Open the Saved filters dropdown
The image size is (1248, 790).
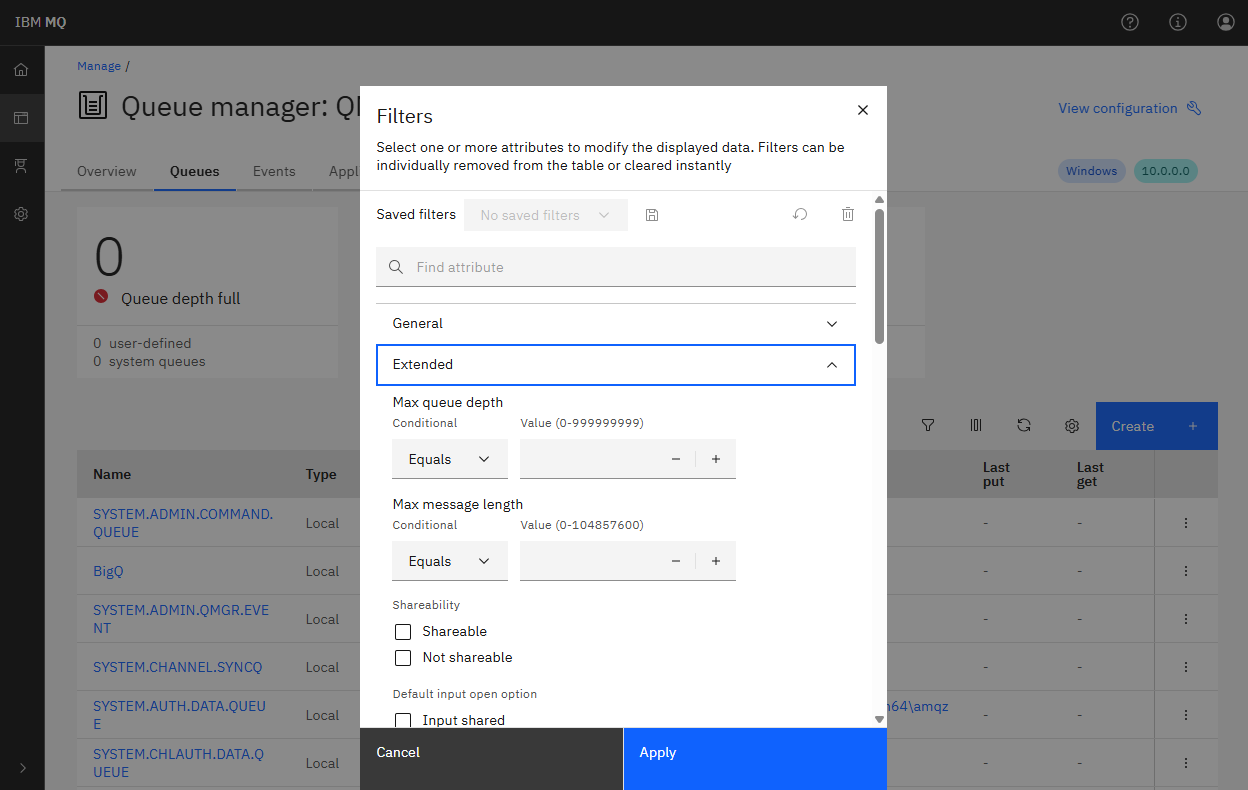point(546,215)
